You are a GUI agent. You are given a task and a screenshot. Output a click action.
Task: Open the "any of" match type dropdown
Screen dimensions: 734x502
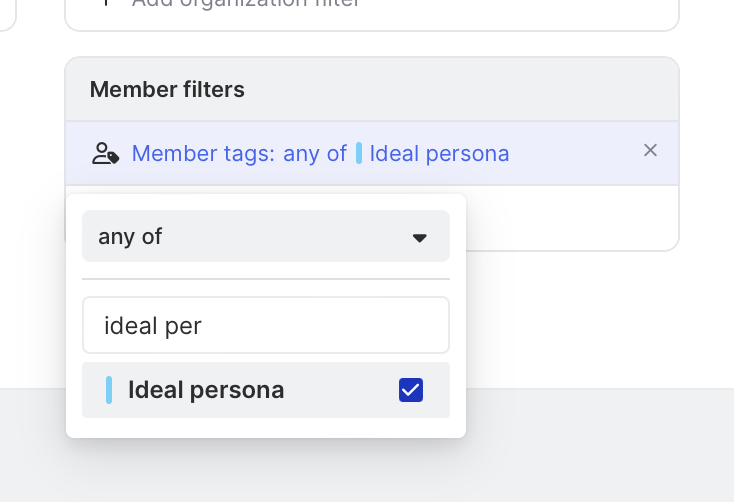pos(265,237)
